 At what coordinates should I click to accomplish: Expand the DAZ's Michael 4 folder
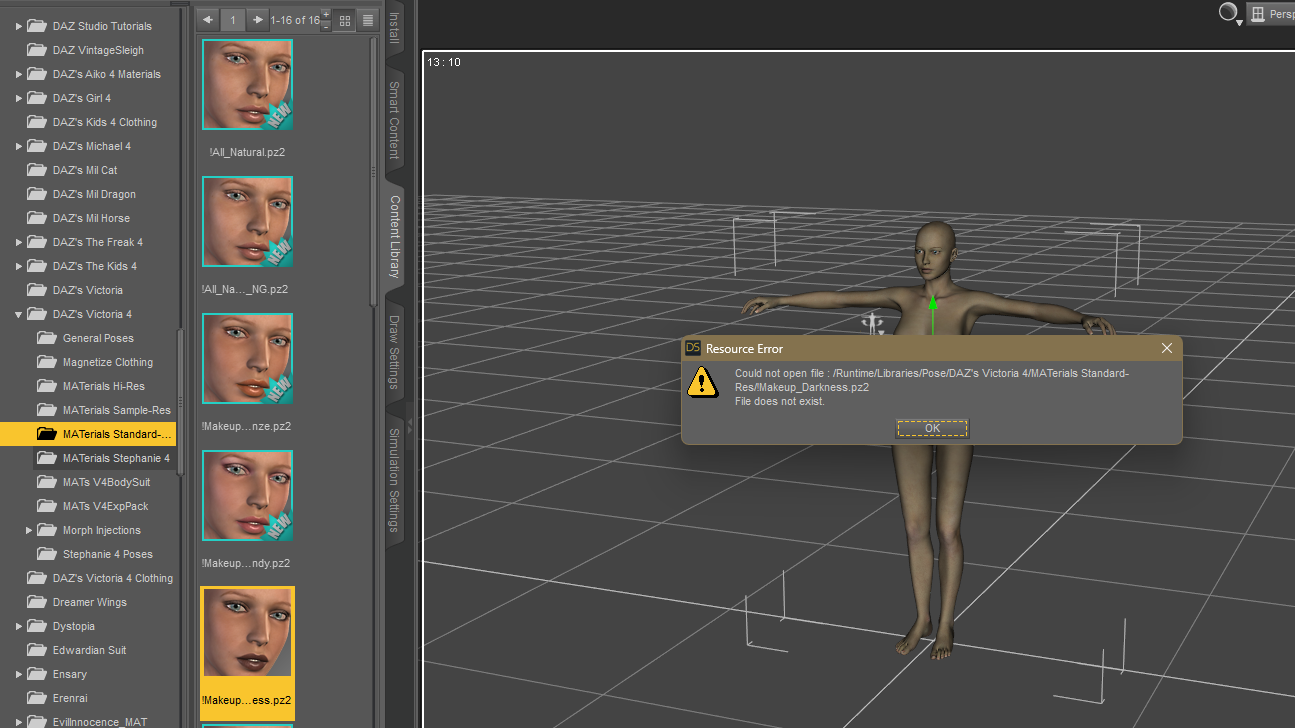[19, 146]
